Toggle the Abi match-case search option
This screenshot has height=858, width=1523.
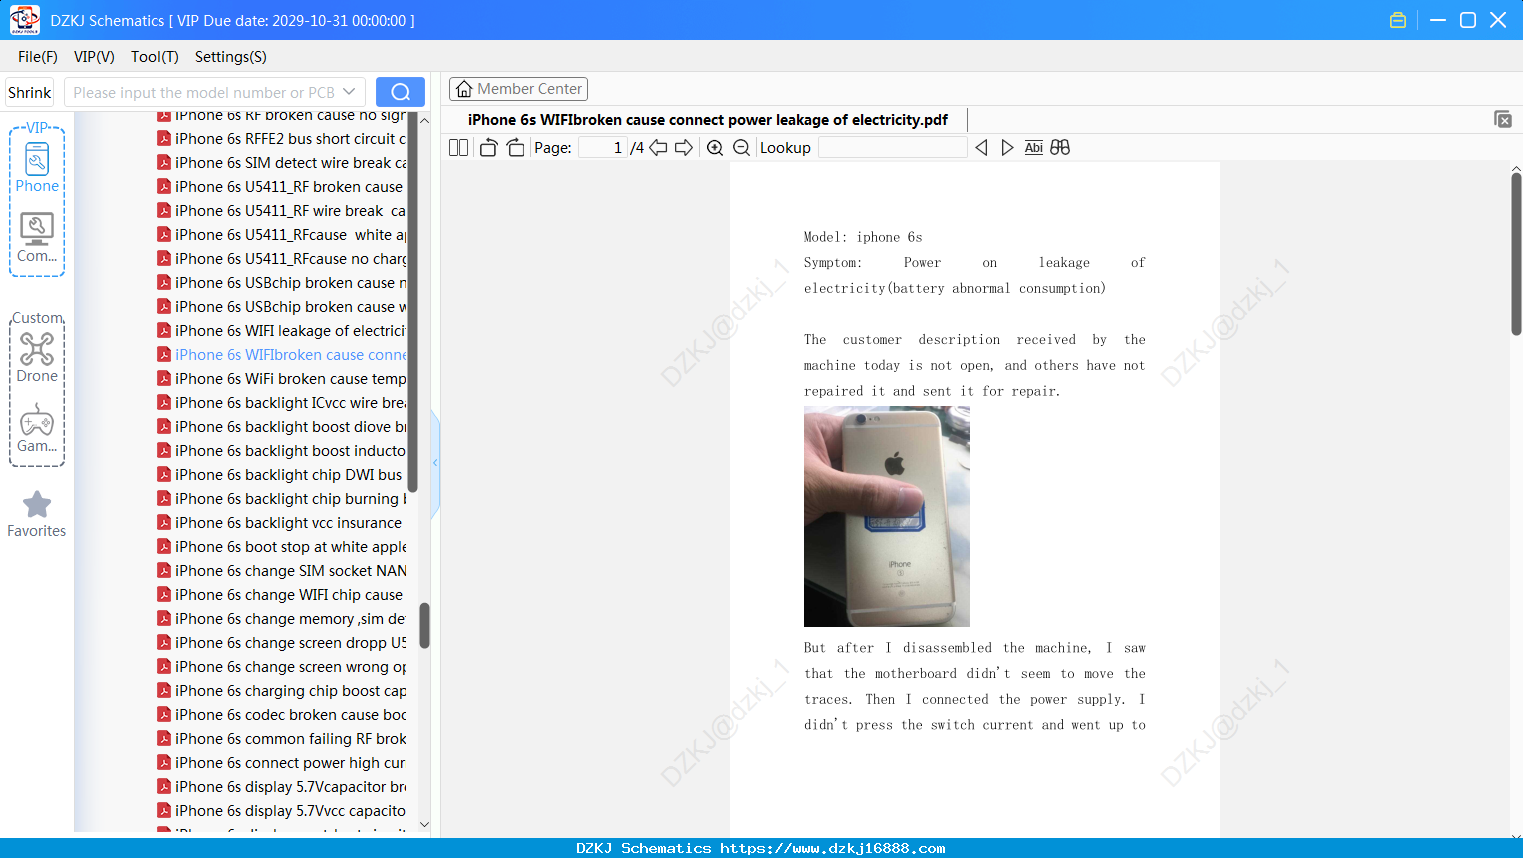1034,148
